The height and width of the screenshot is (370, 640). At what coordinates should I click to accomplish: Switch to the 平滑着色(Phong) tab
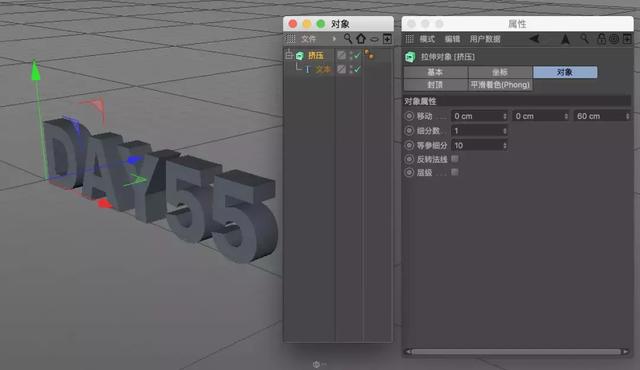500,84
